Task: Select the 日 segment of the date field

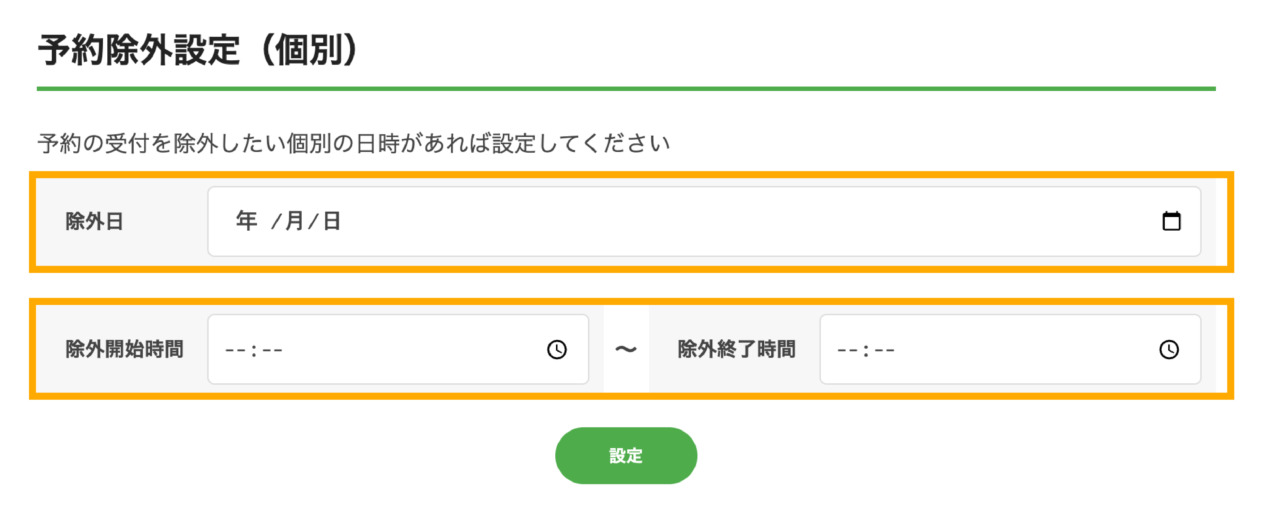Action: coord(331,221)
